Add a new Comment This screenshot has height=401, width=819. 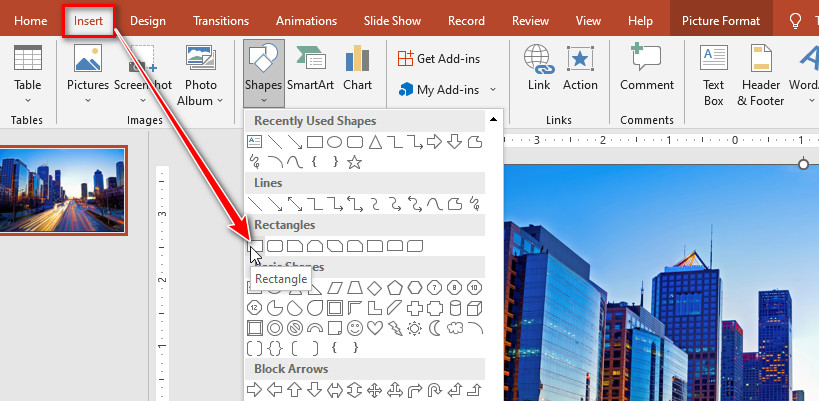647,68
